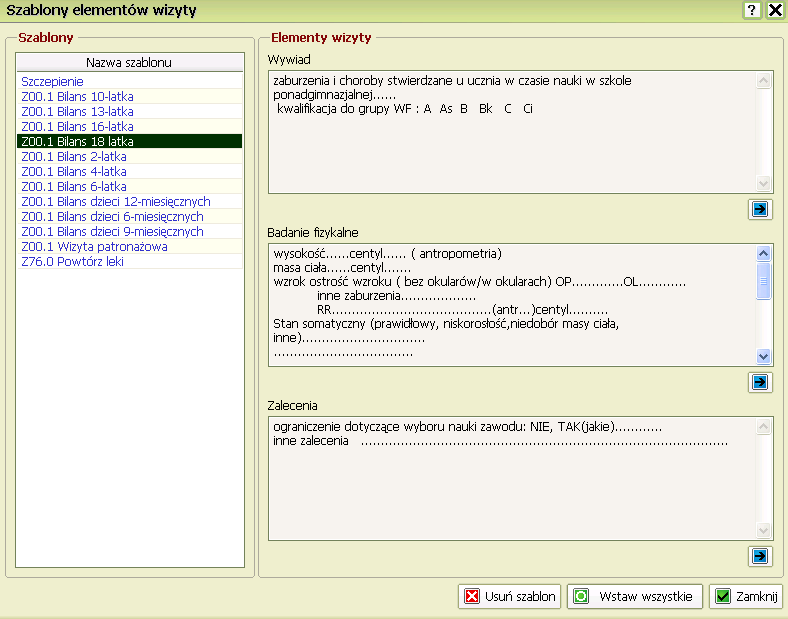Image resolution: width=788 pixels, height=619 pixels.
Task: Click the Zalecenia scrollbar down arrow
Action: [763, 531]
